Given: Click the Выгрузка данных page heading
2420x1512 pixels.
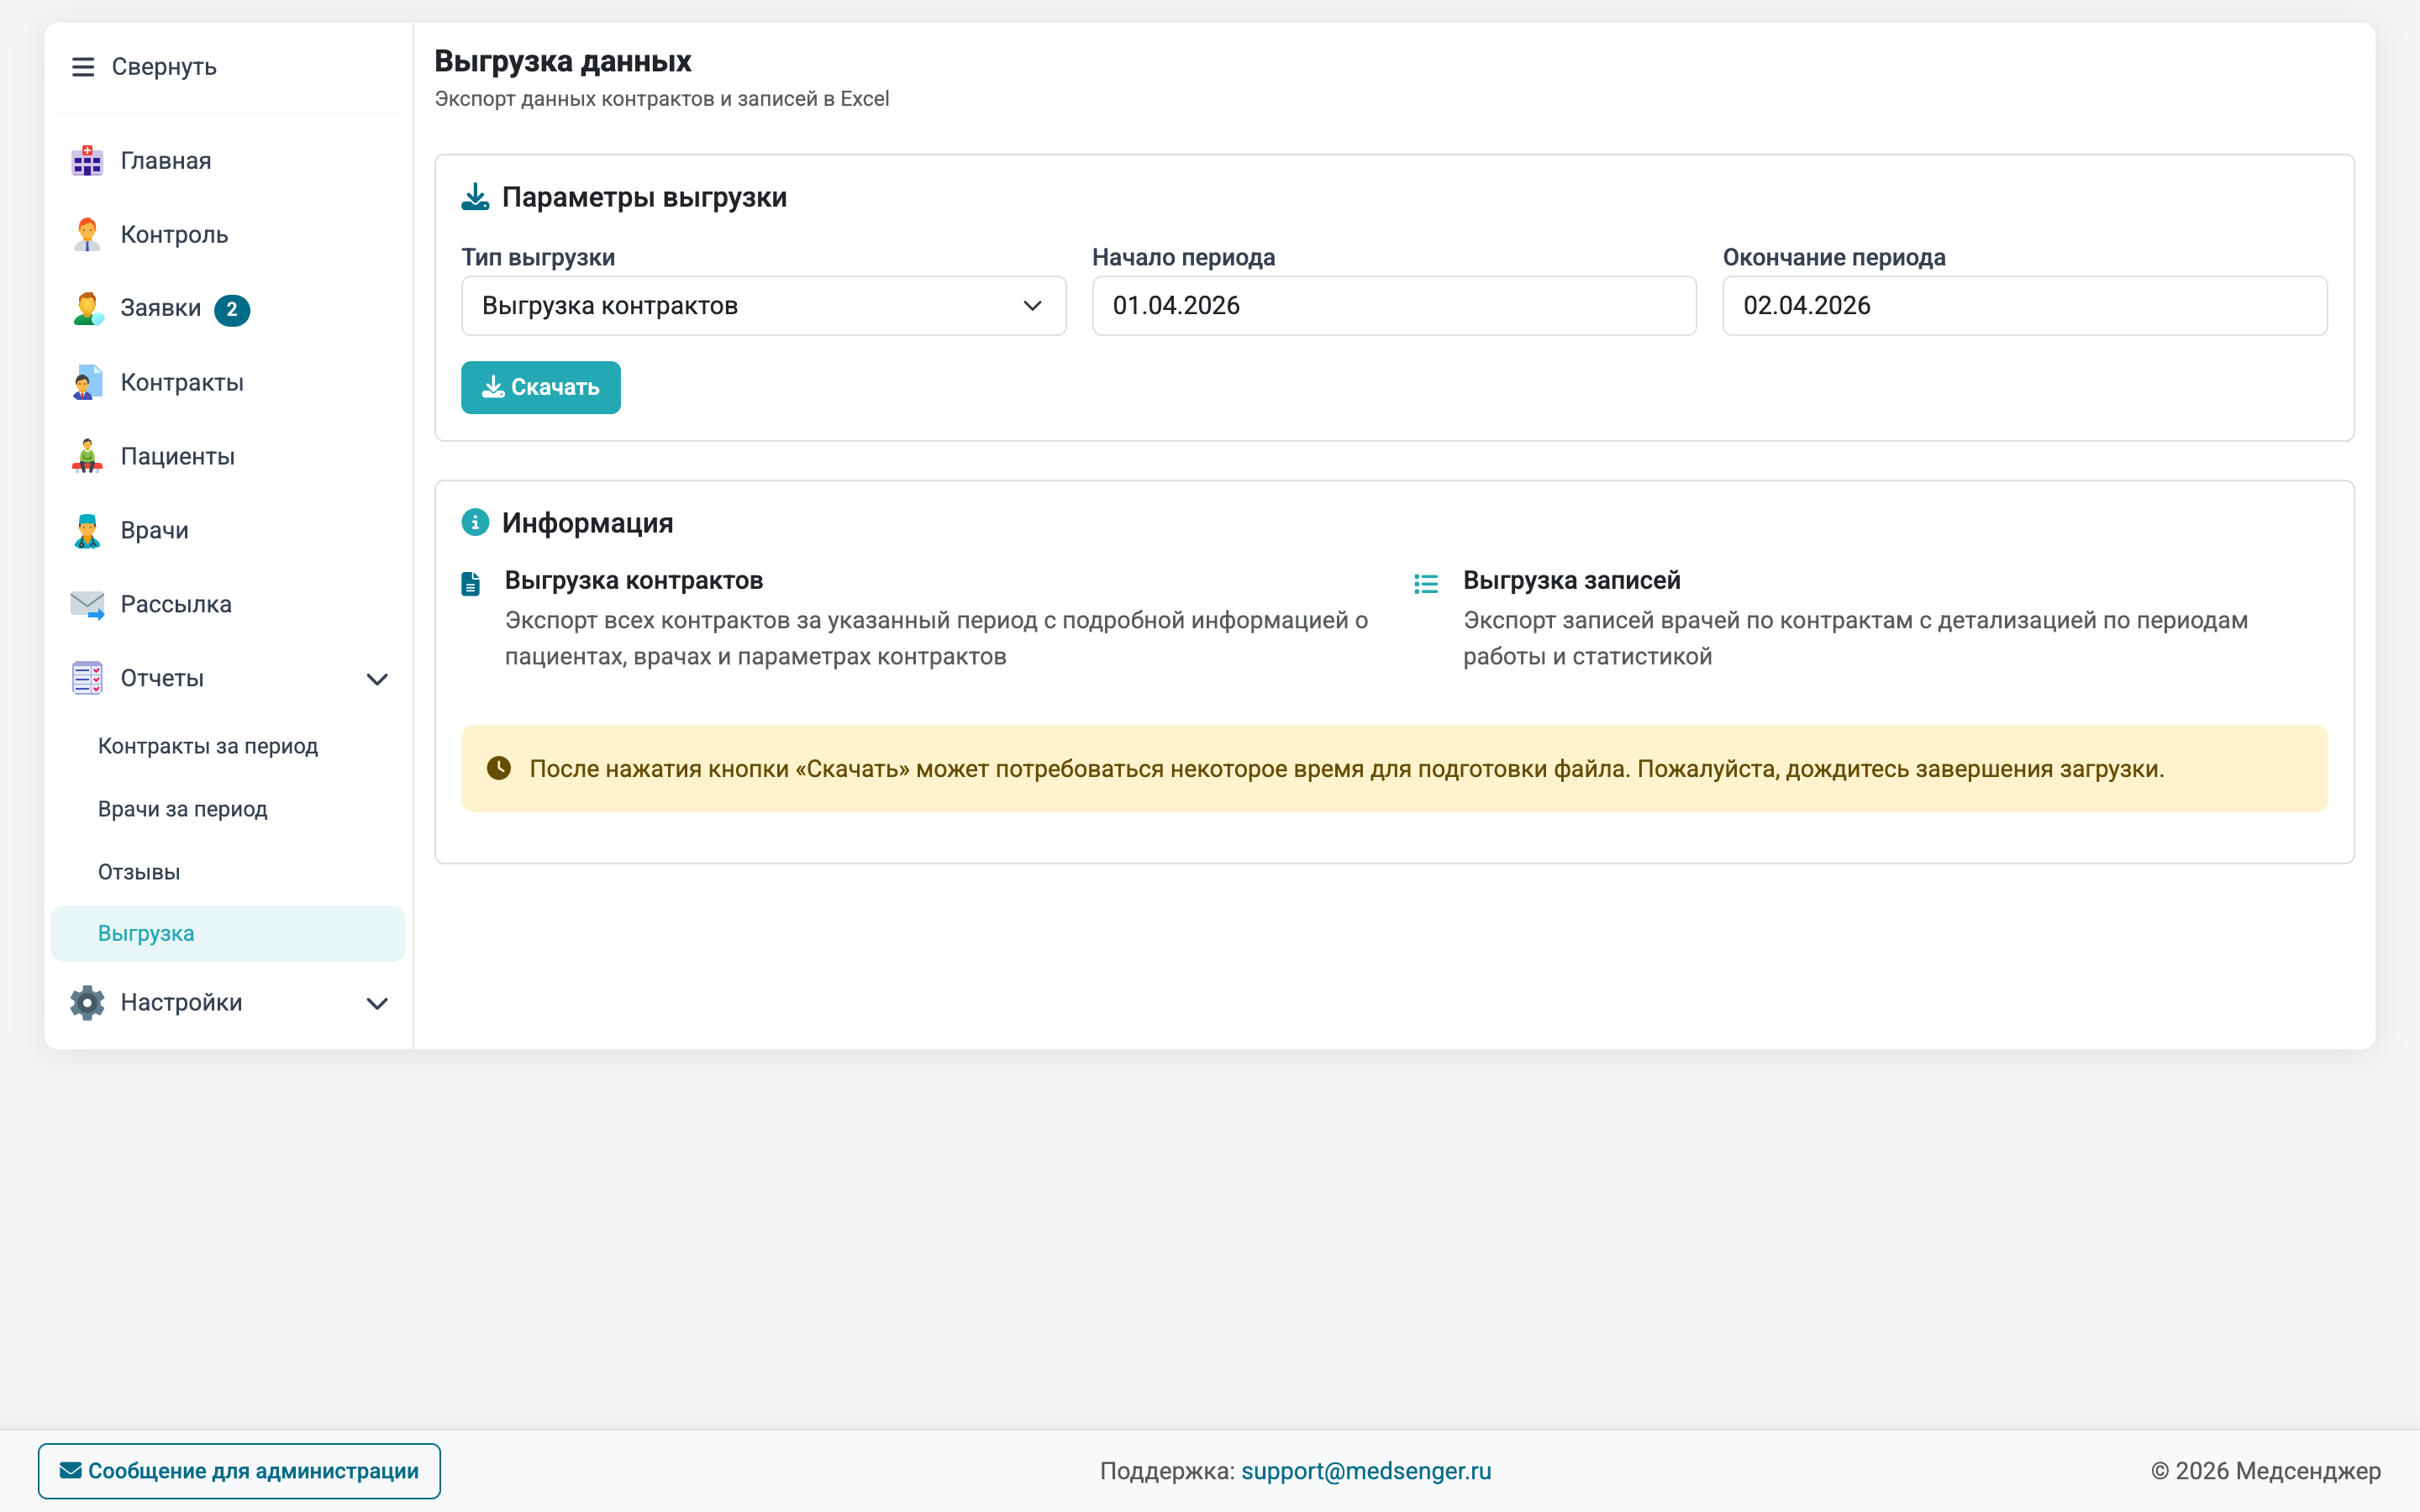Looking at the screenshot, I should point(563,62).
